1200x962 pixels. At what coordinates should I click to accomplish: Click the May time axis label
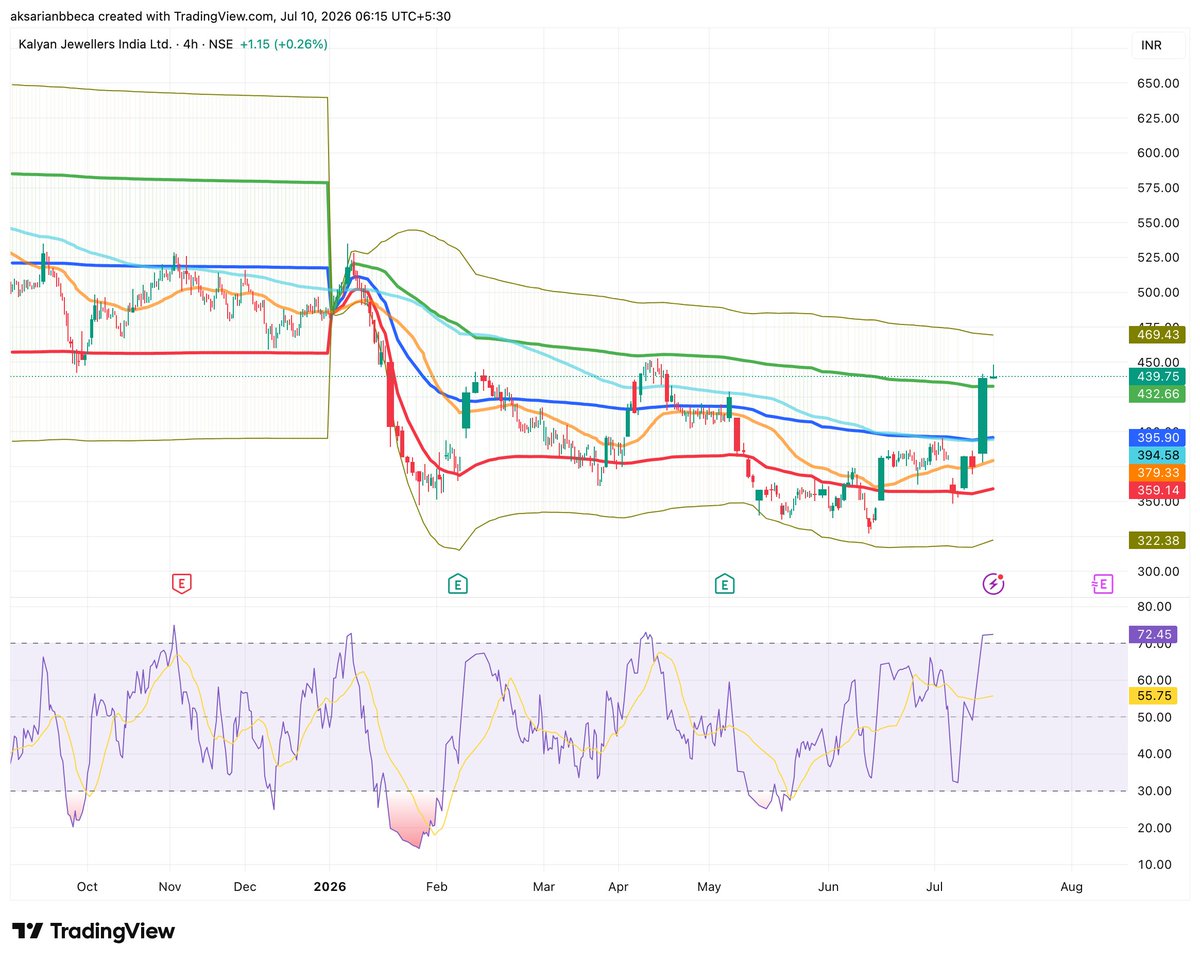click(709, 887)
